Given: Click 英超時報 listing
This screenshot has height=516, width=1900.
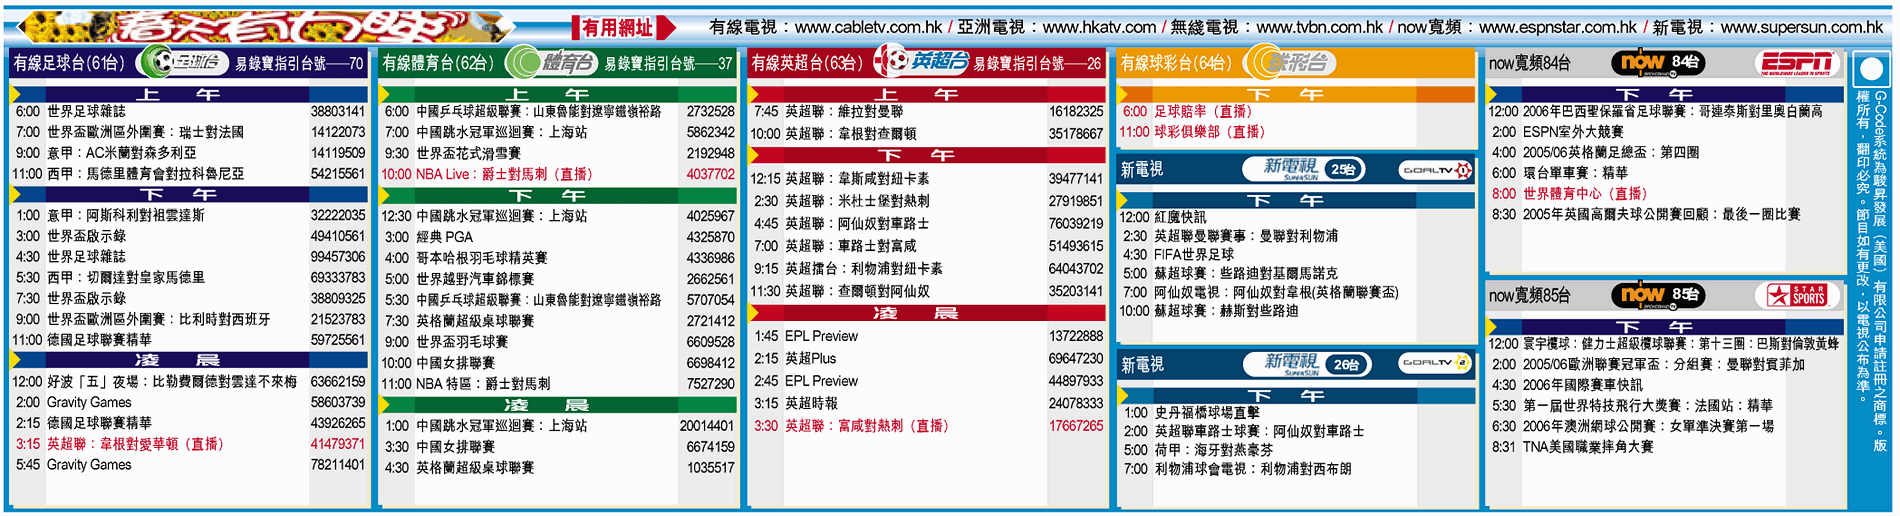Looking at the screenshot, I should (811, 404).
